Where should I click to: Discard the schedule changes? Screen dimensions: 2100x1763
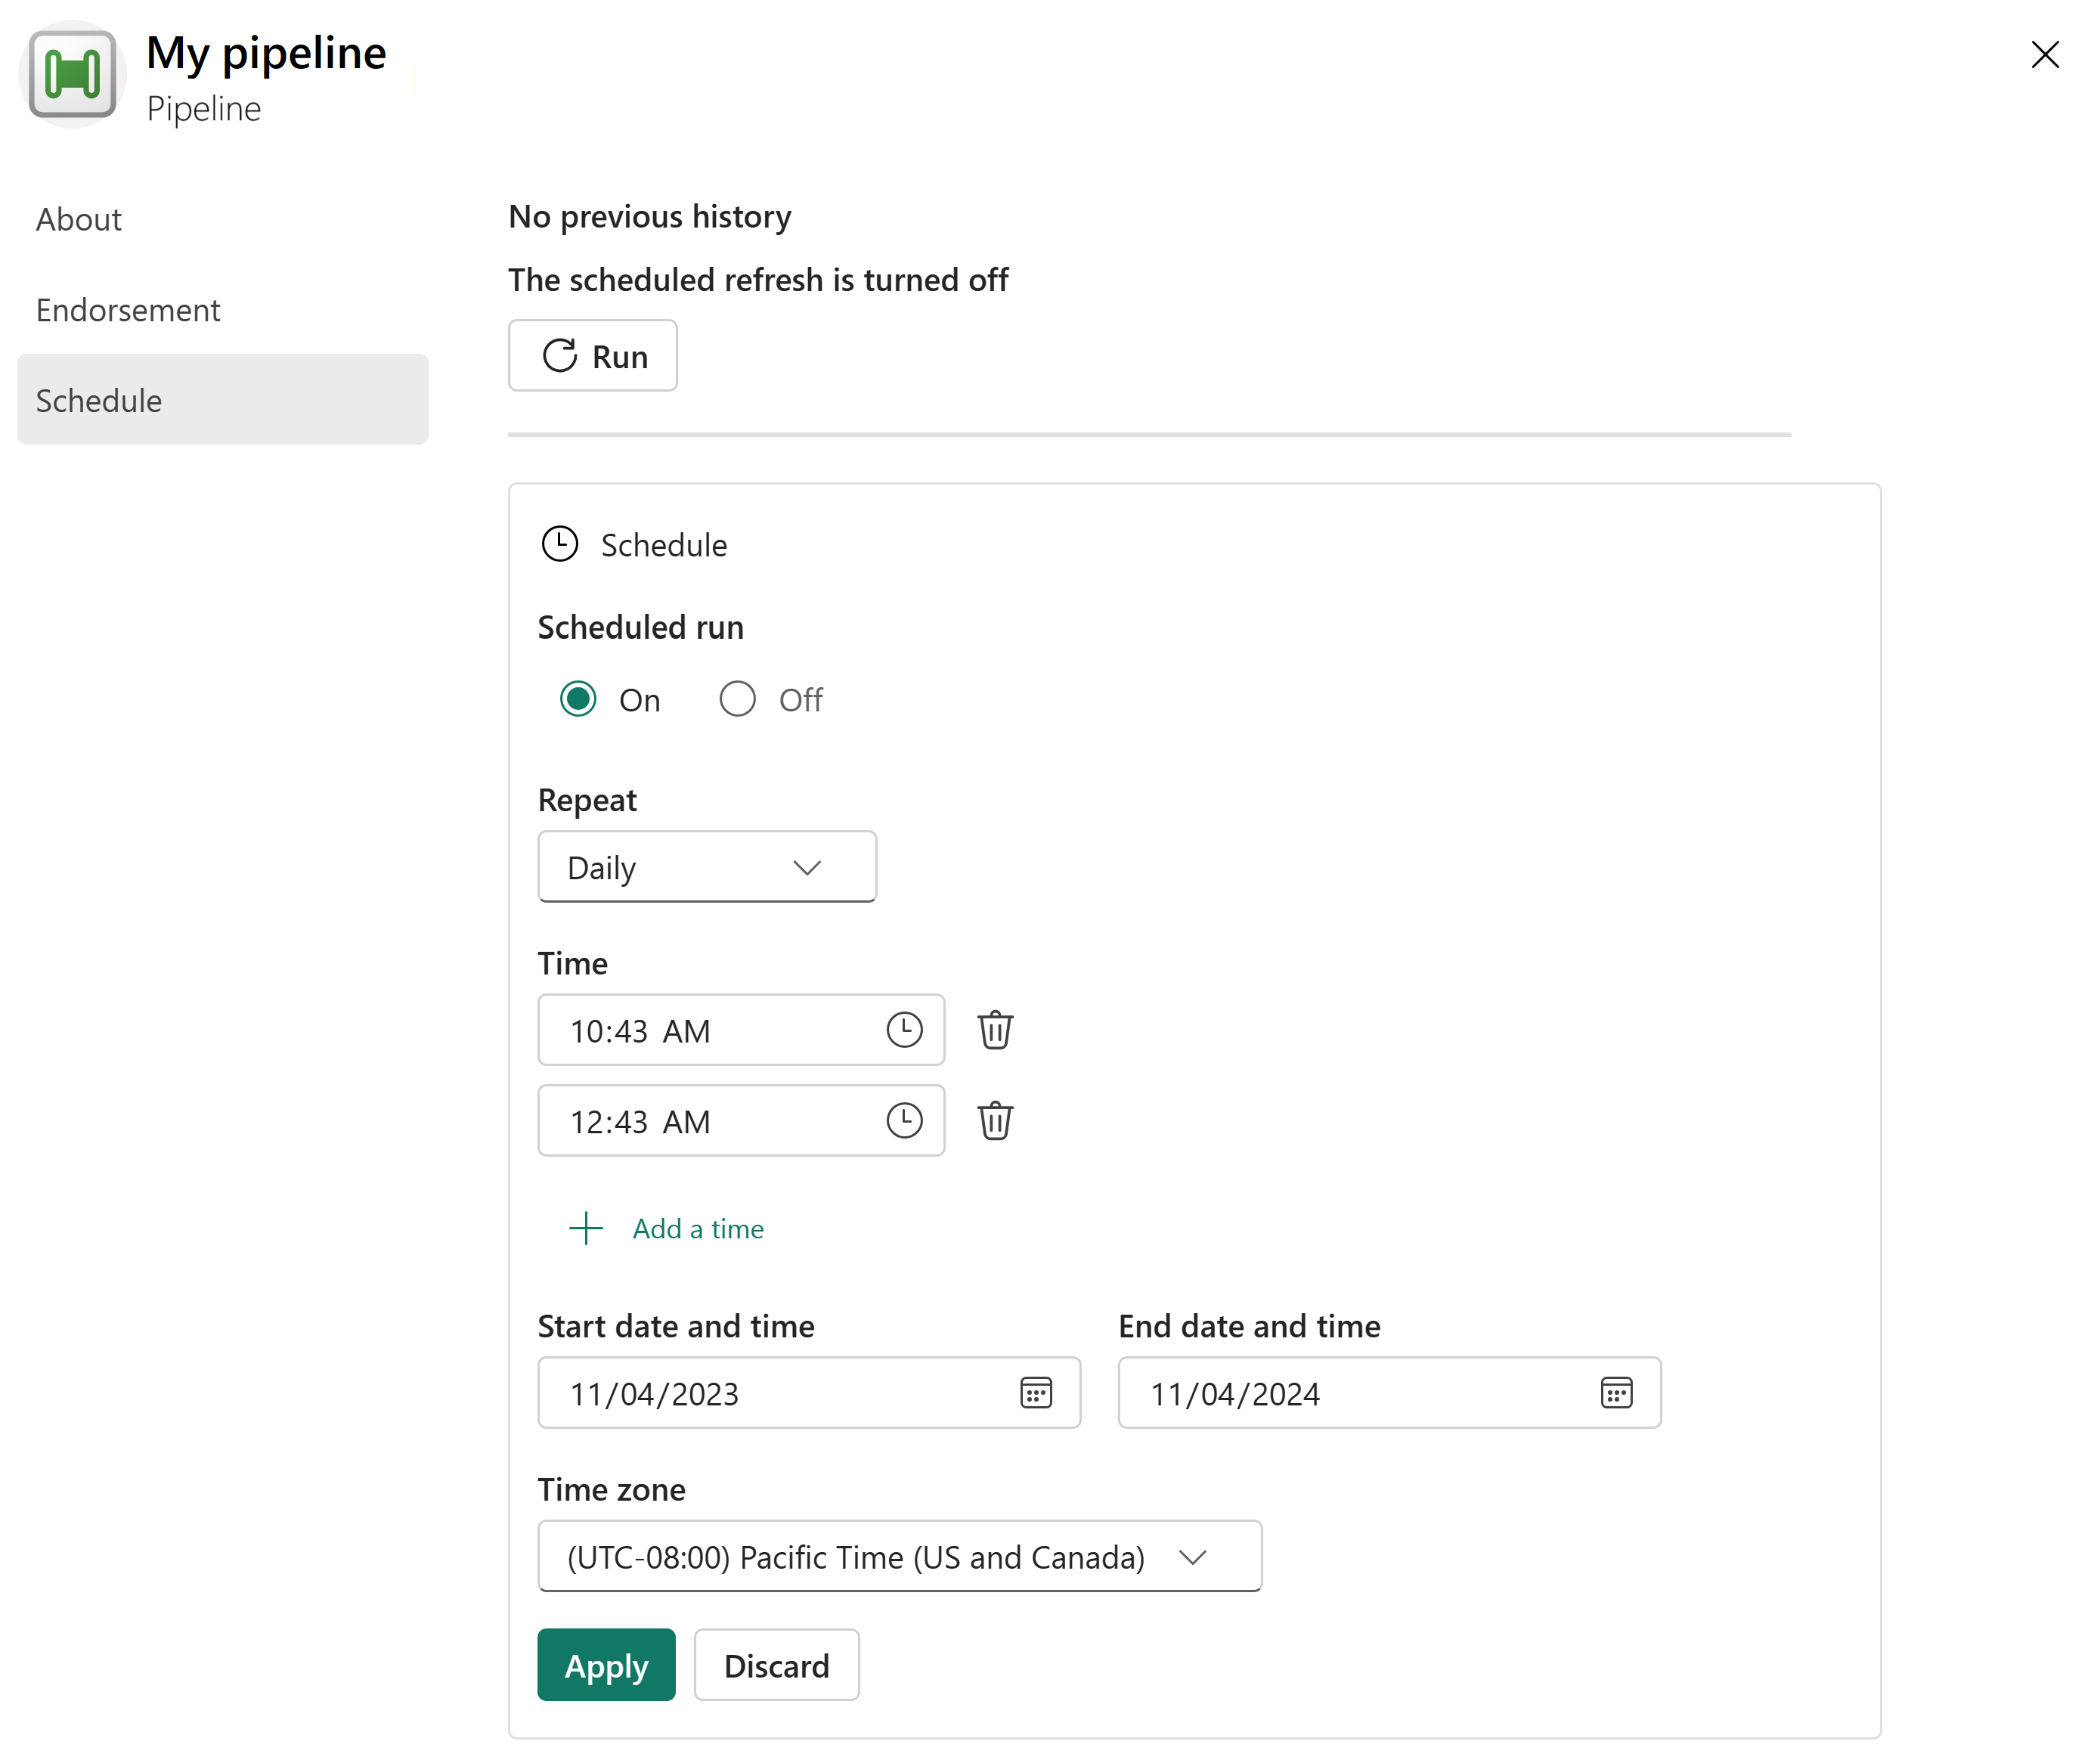pyautogui.click(x=777, y=1666)
